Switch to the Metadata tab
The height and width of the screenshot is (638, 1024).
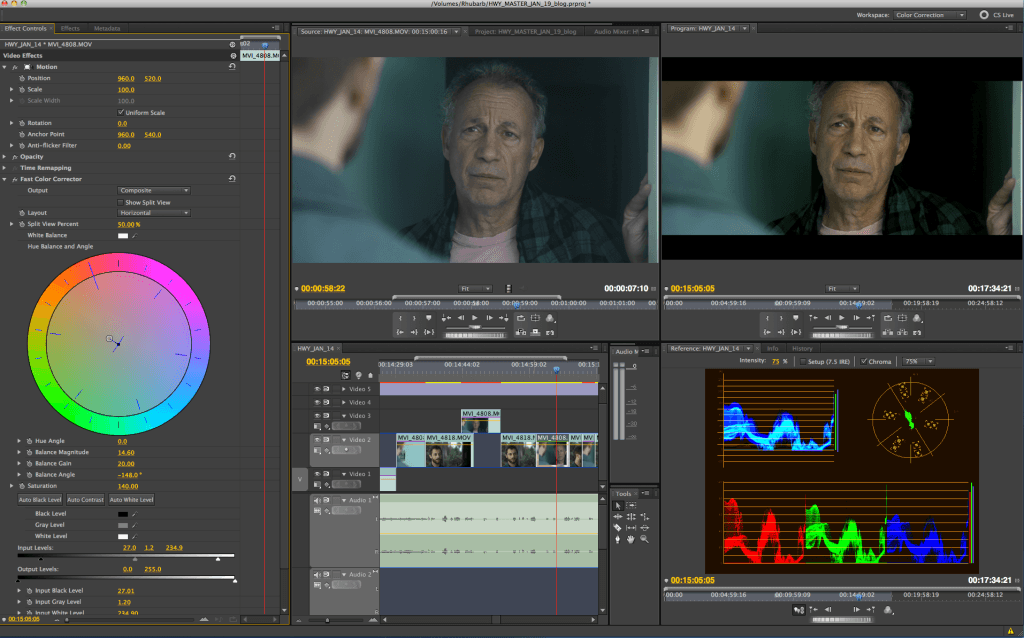click(106, 28)
